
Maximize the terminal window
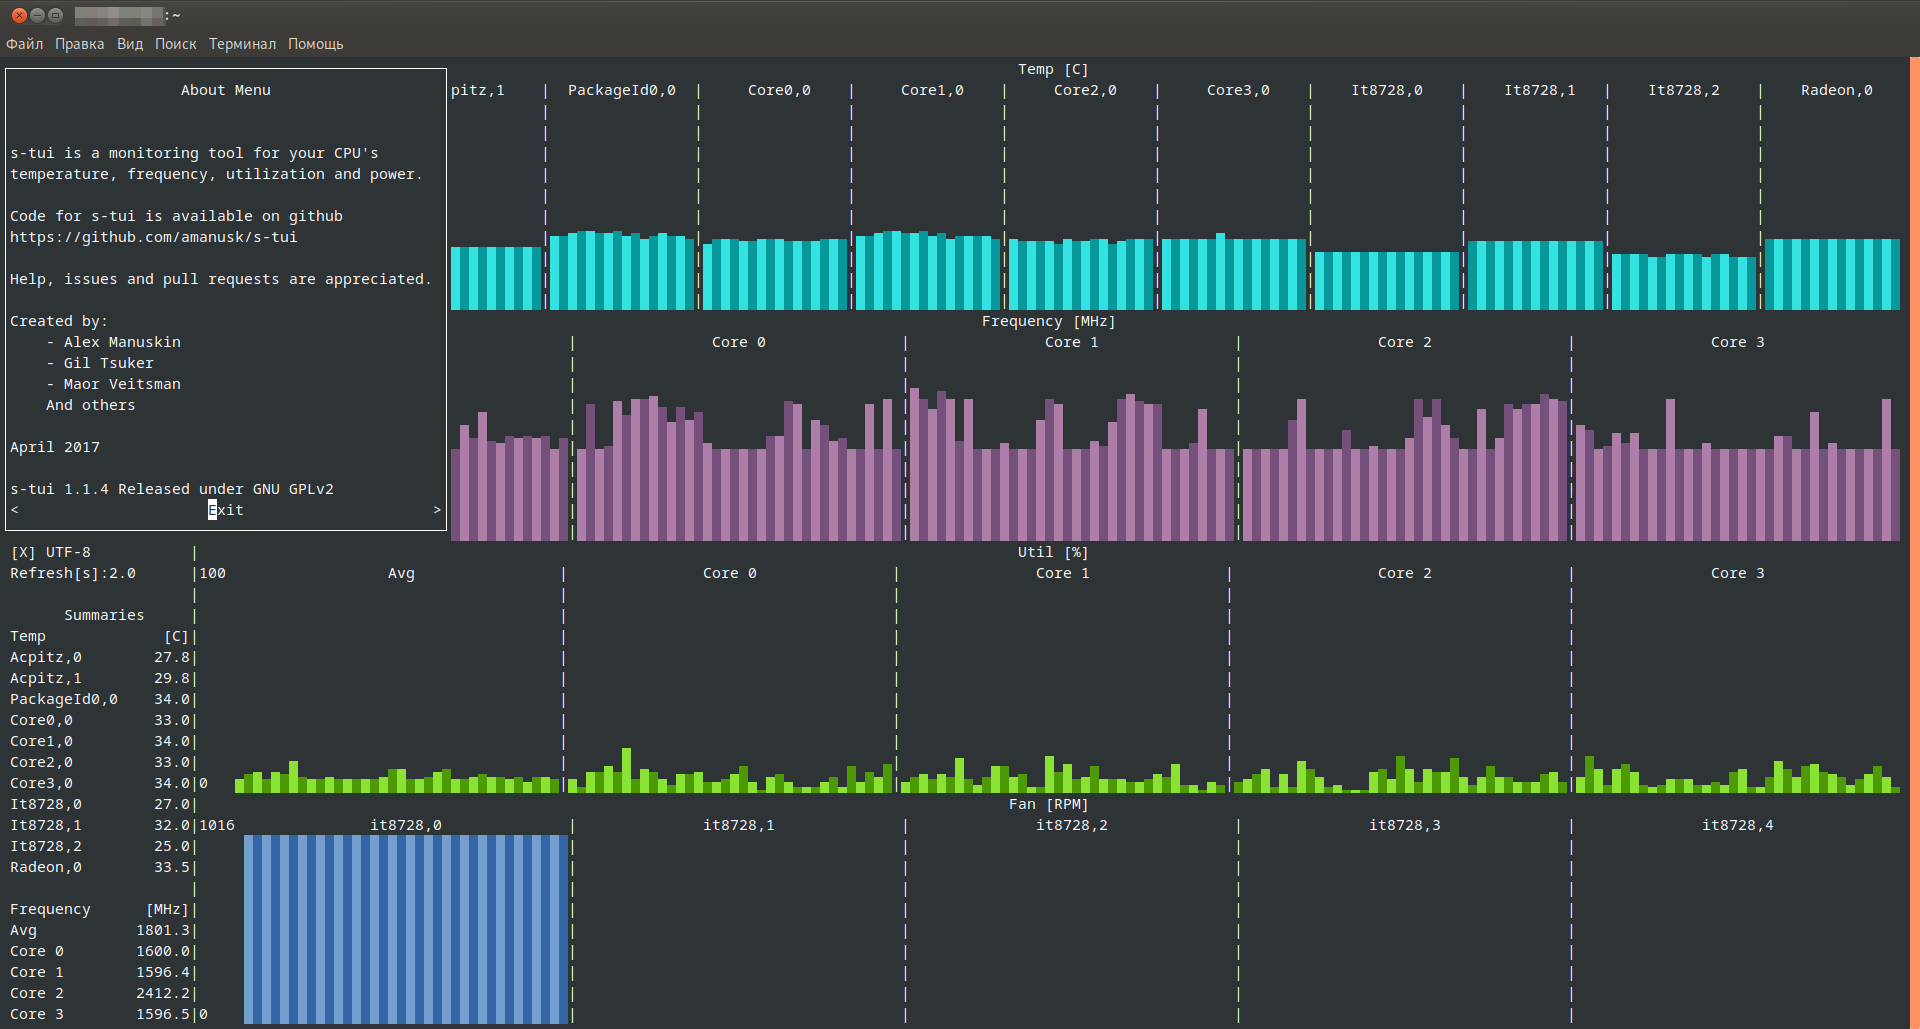pyautogui.click(x=55, y=15)
